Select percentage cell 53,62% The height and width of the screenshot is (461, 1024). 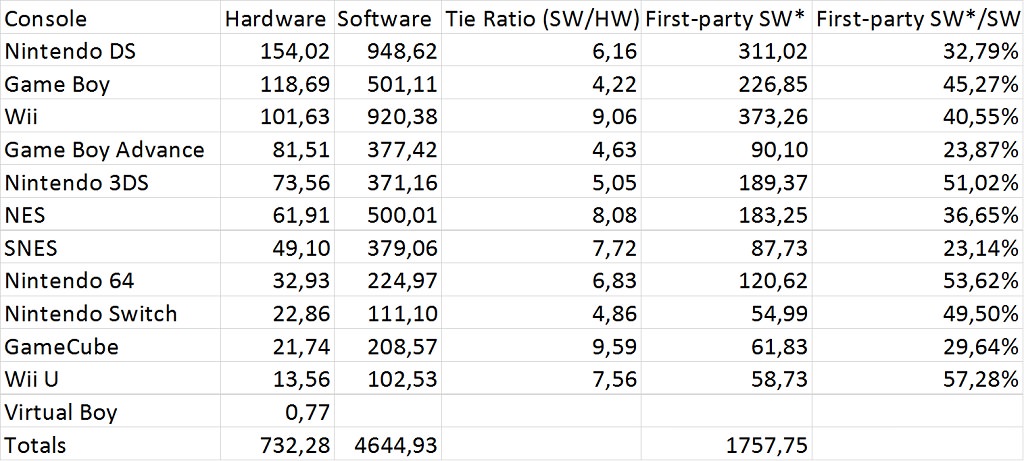coord(918,280)
